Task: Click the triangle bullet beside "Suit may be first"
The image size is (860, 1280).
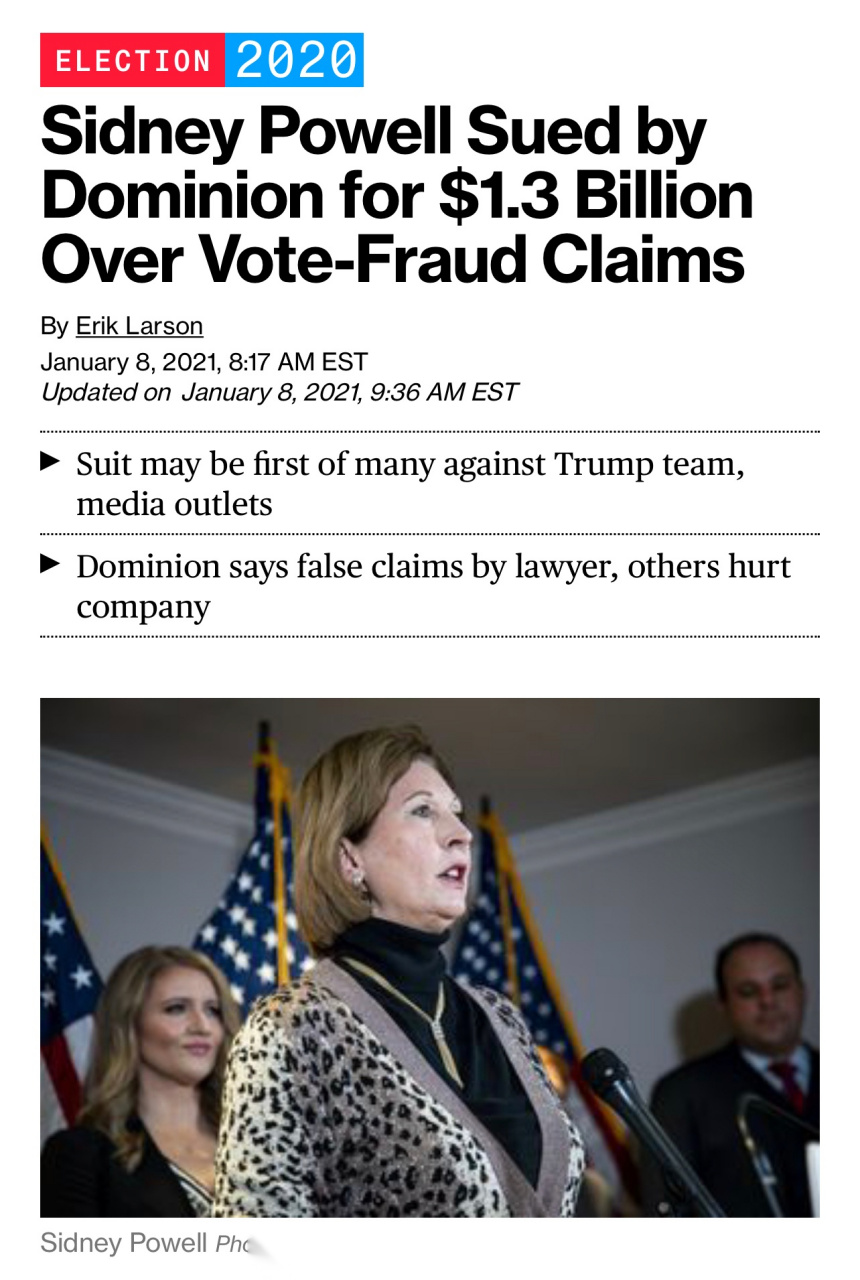Action: click(49, 463)
